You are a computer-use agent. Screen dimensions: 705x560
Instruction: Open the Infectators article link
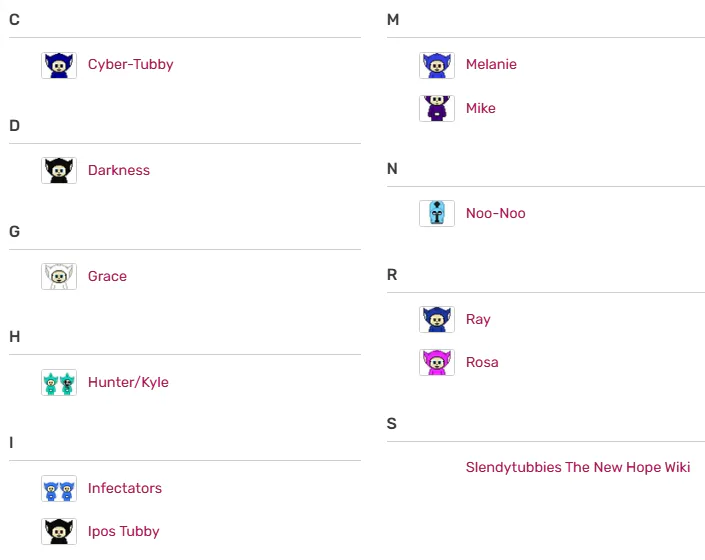point(124,489)
